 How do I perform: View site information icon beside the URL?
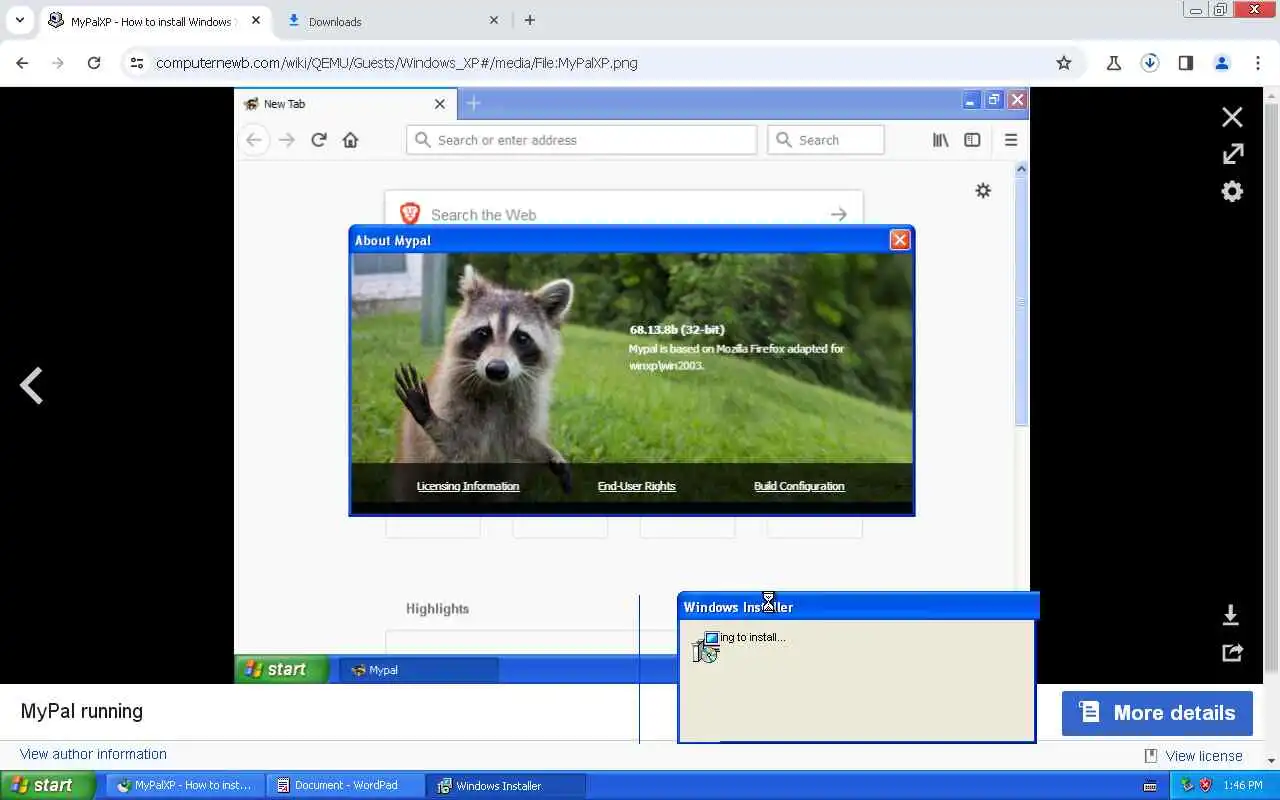138,63
